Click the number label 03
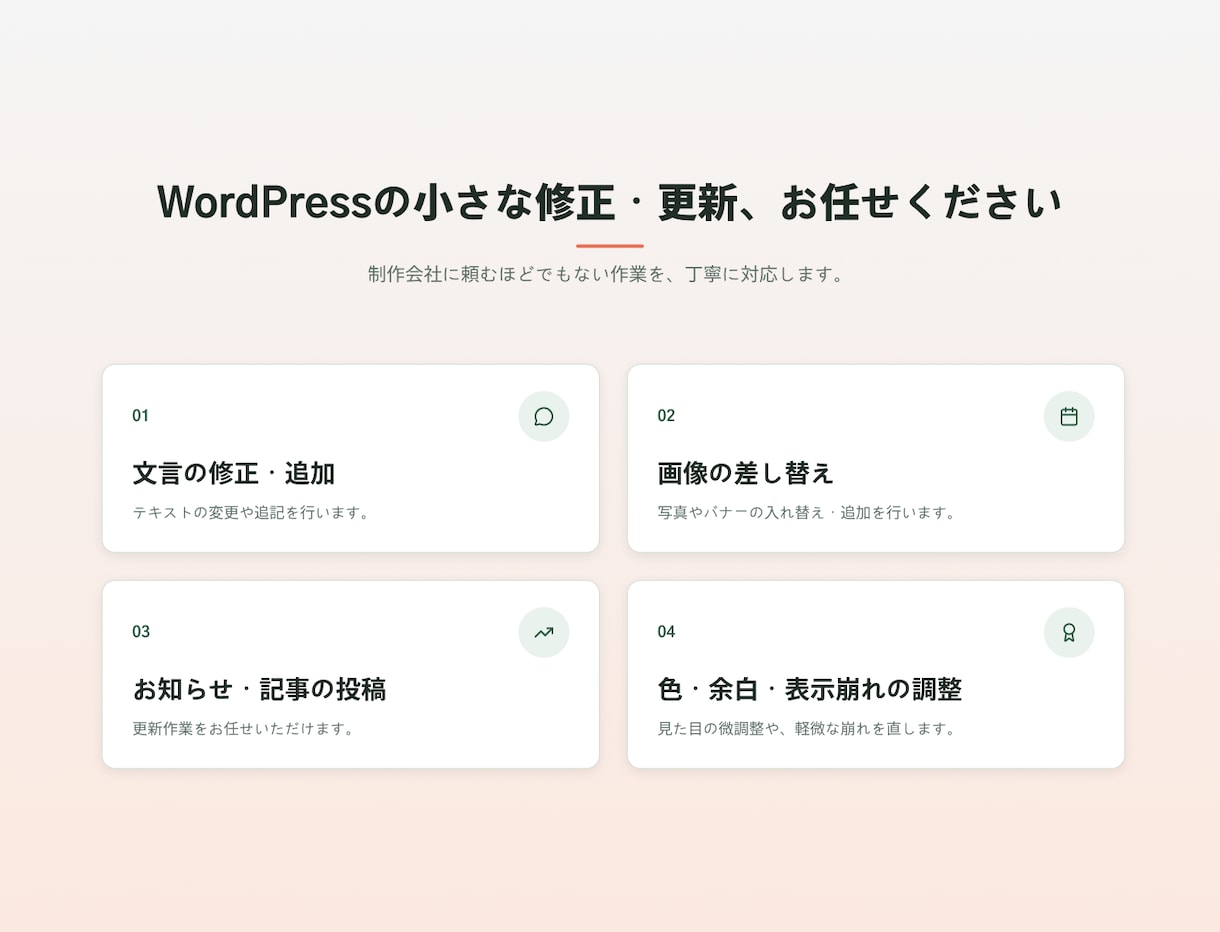 (x=141, y=632)
